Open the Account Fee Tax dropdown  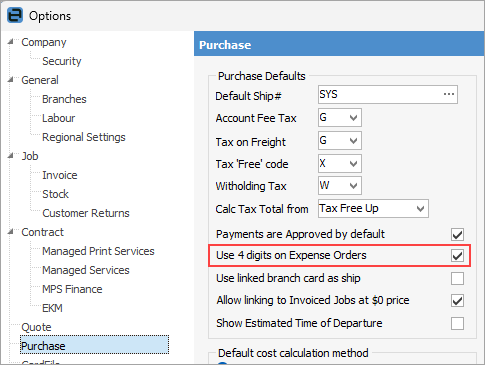[x=353, y=118]
